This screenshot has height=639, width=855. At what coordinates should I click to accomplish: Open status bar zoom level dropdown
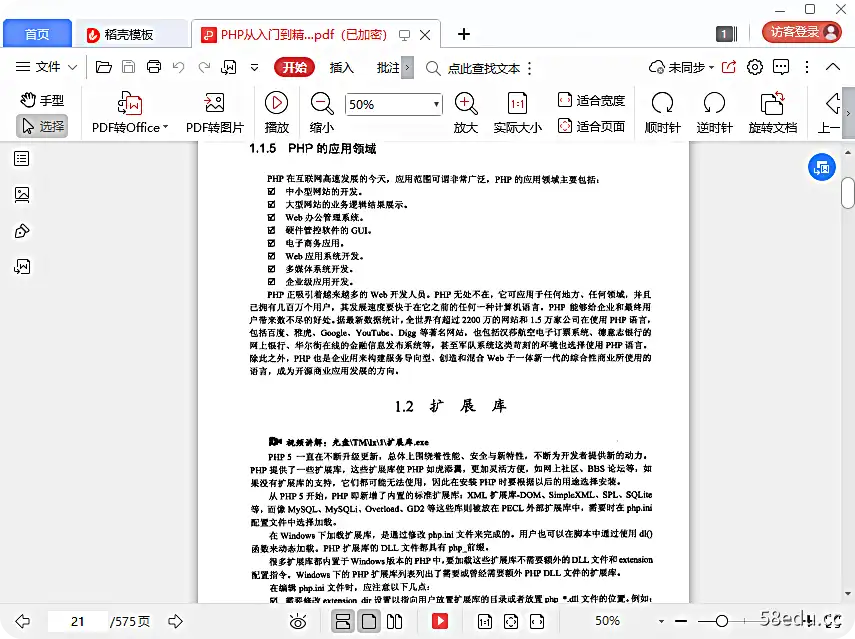point(661,621)
